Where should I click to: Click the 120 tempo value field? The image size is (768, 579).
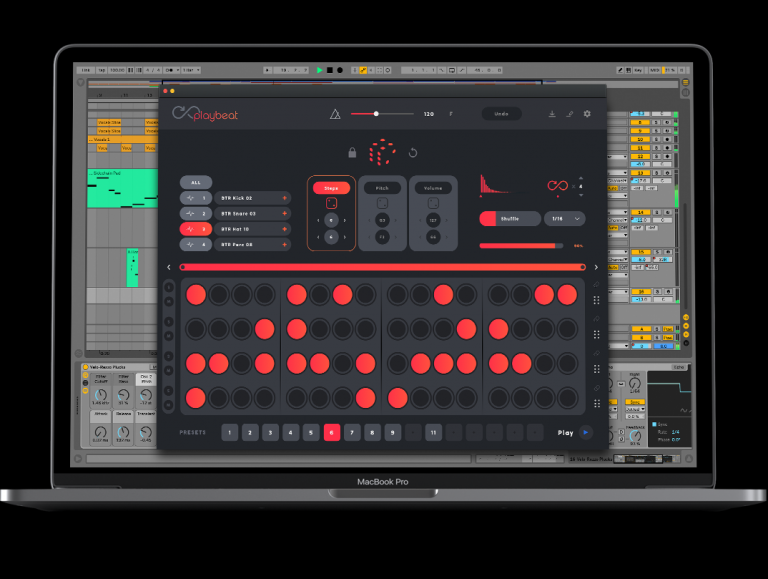[x=429, y=114]
